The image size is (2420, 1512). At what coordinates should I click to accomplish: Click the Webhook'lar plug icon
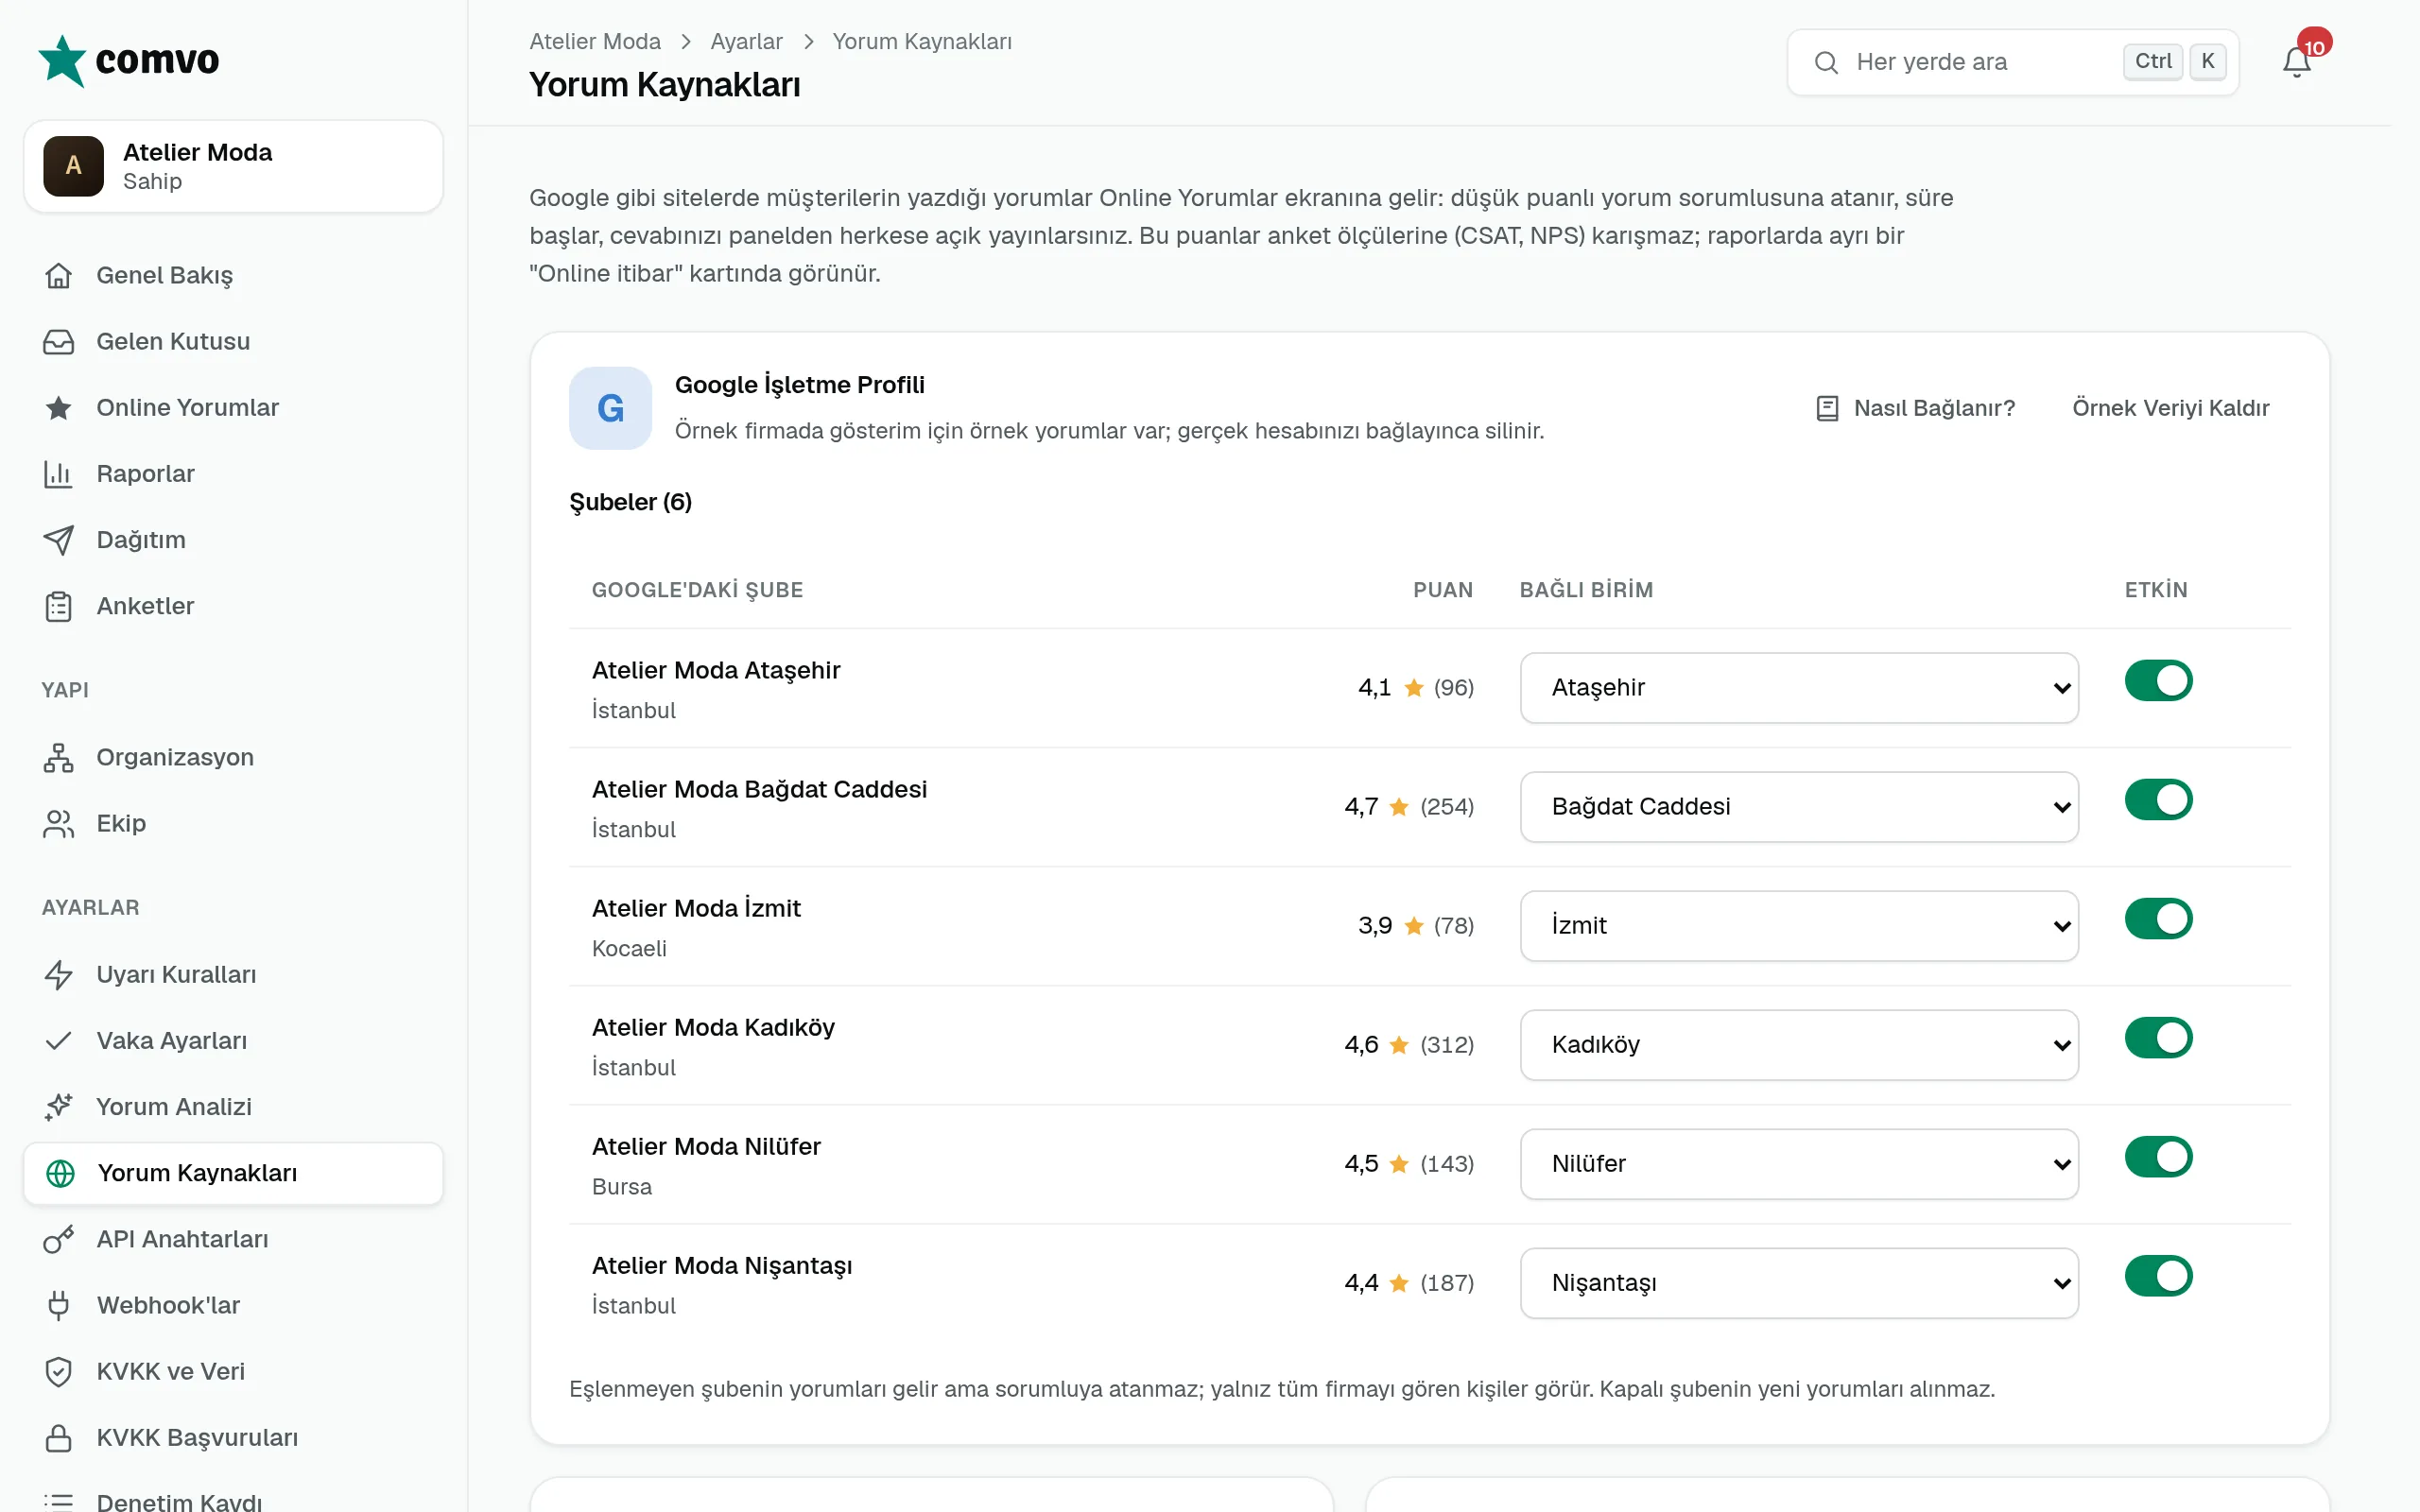click(58, 1305)
